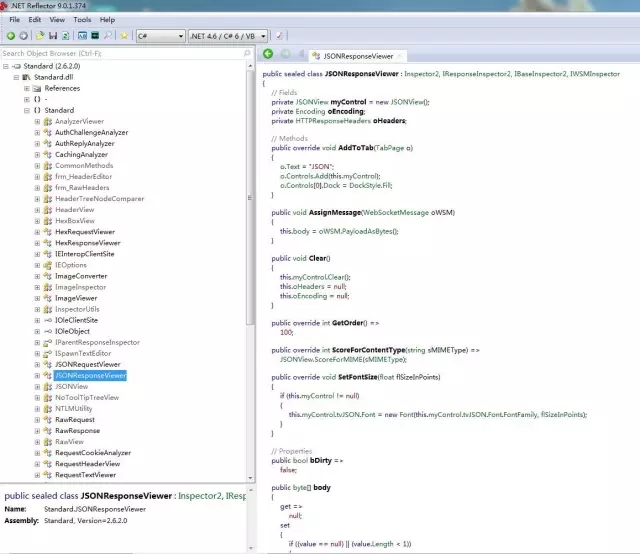Click the interface icon beside IParentResponseInspector
The width and height of the screenshot is (640, 554).
(x=48, y=342)
